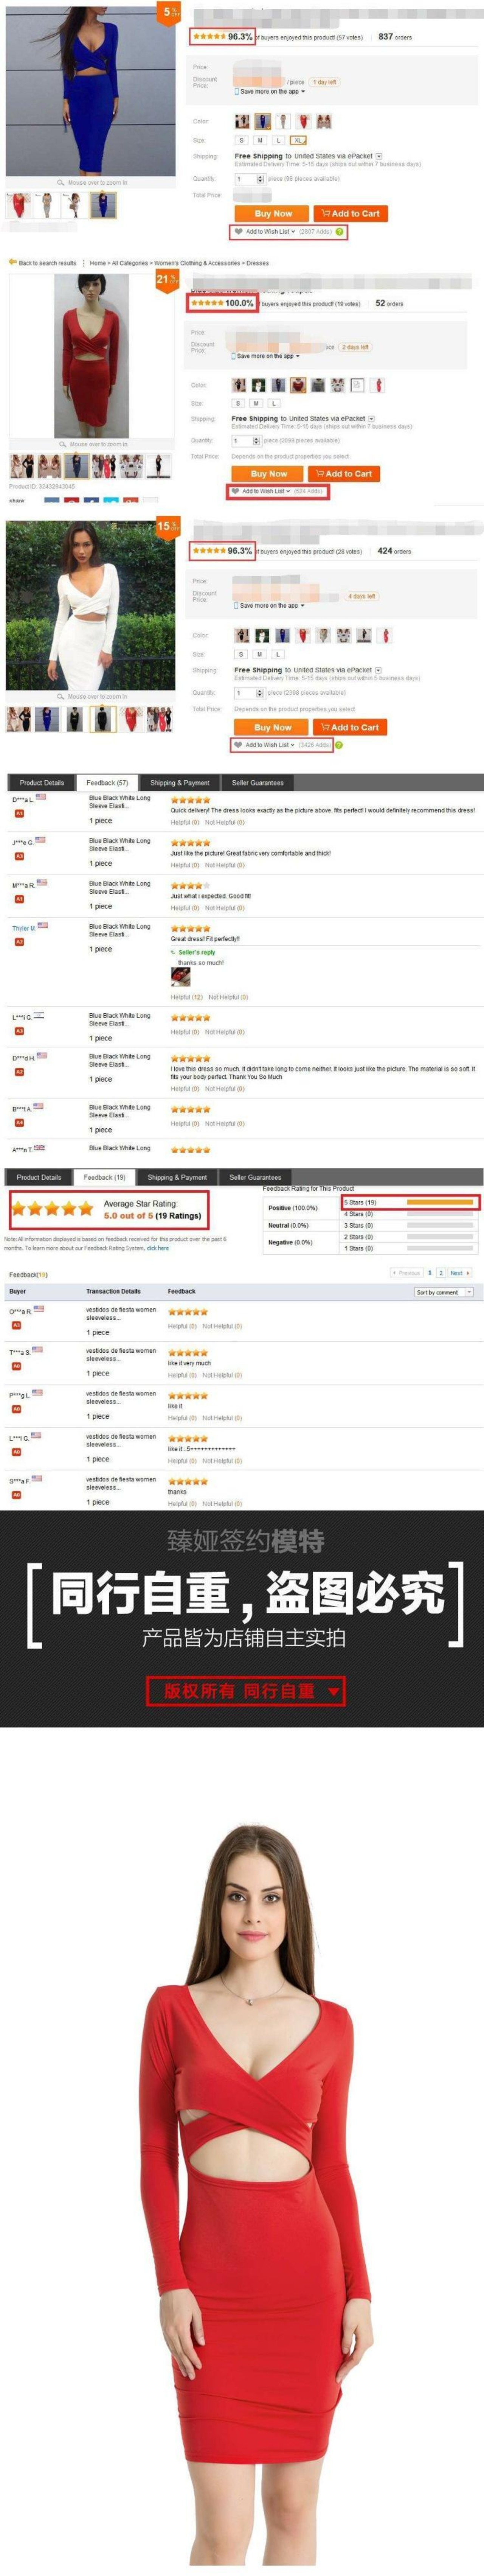The image size is (484, 2576).
Task: Open the Seller Guarantees tab beside Feedback (19)
Action: click(x=255, y=1177)
